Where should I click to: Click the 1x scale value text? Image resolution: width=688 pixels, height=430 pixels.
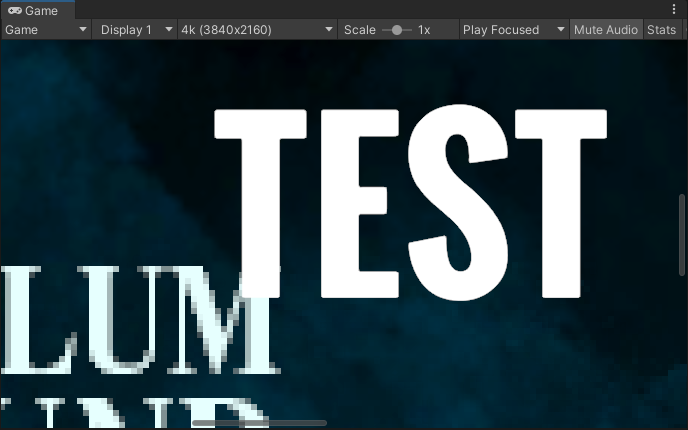point(424,30)
